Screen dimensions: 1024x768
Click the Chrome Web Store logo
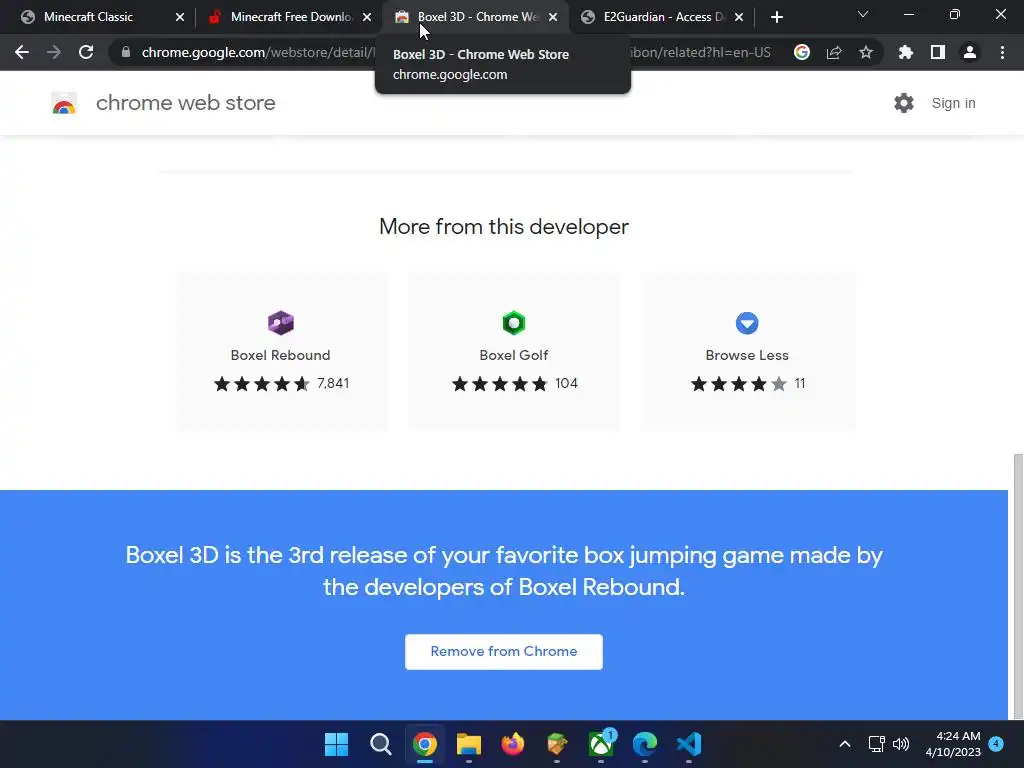point(64,103)
